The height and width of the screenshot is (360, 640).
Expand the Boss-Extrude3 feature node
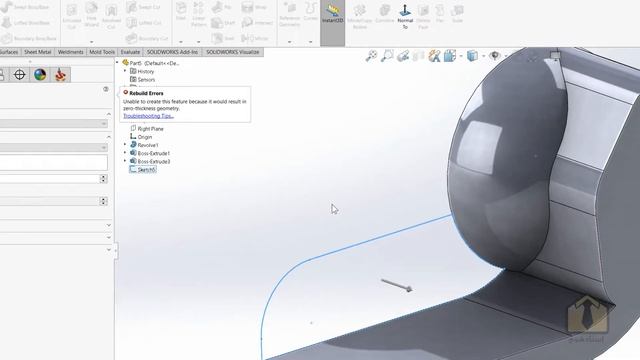point(125,161)
